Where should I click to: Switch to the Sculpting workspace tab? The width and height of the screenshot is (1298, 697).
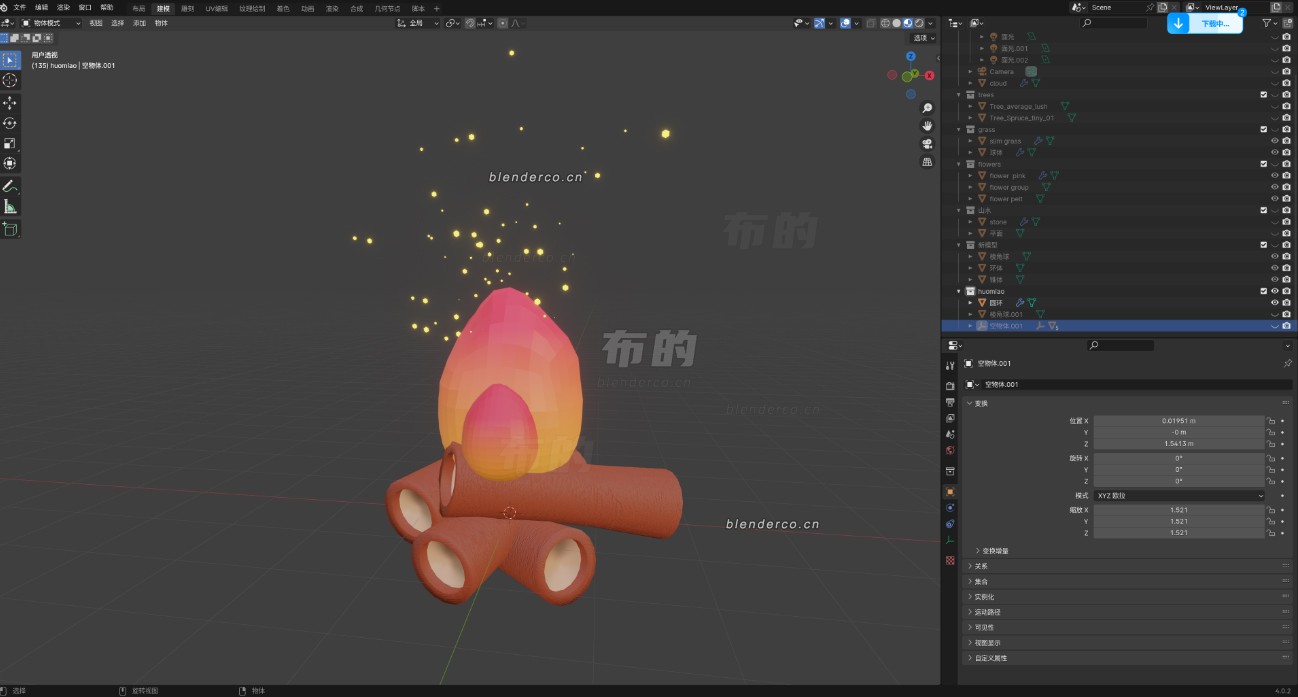187,8
